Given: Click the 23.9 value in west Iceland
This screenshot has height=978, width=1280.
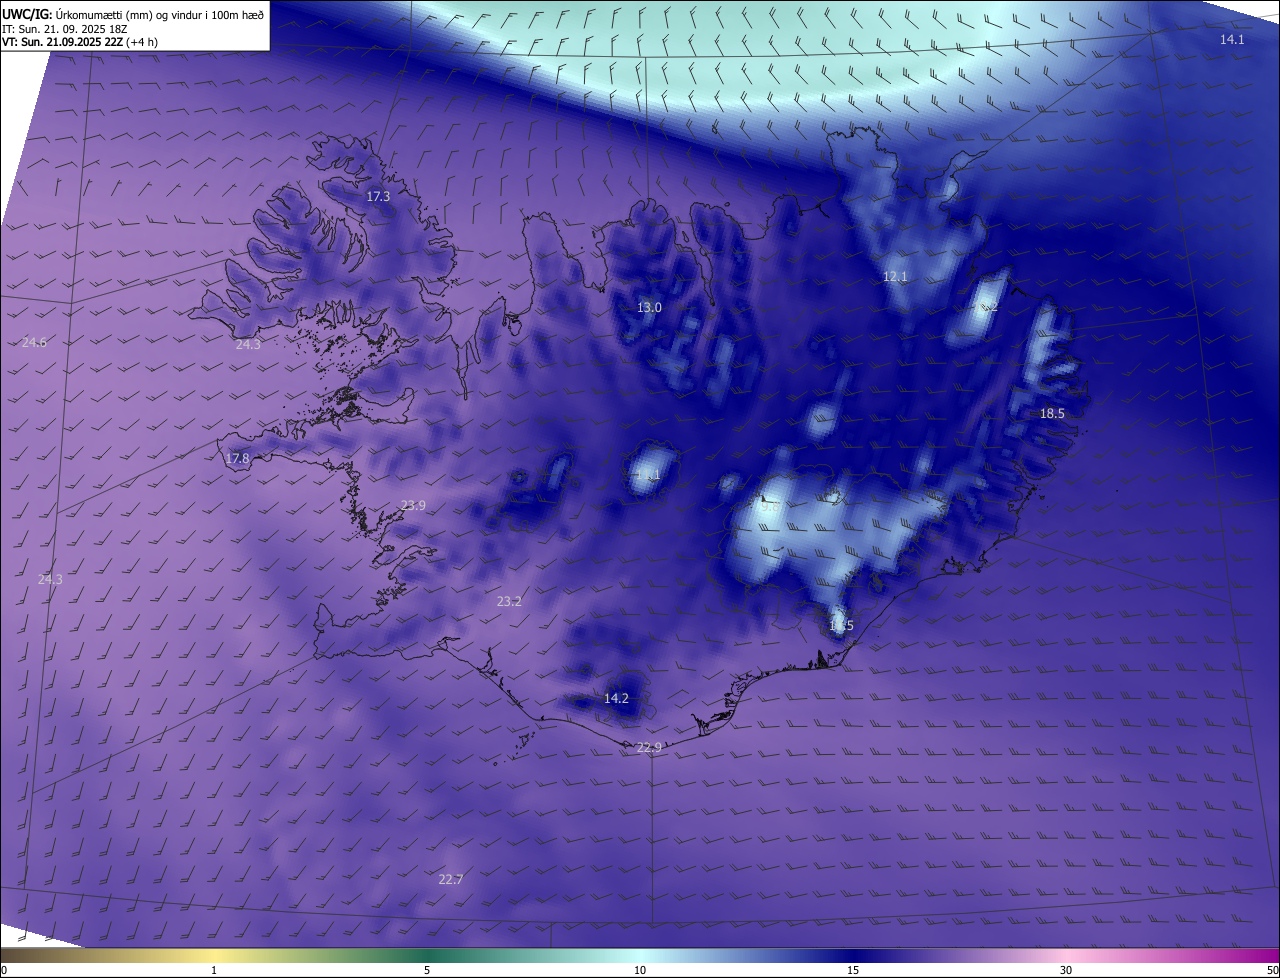Looking at the screenshot, I should [x=413, y=506].
